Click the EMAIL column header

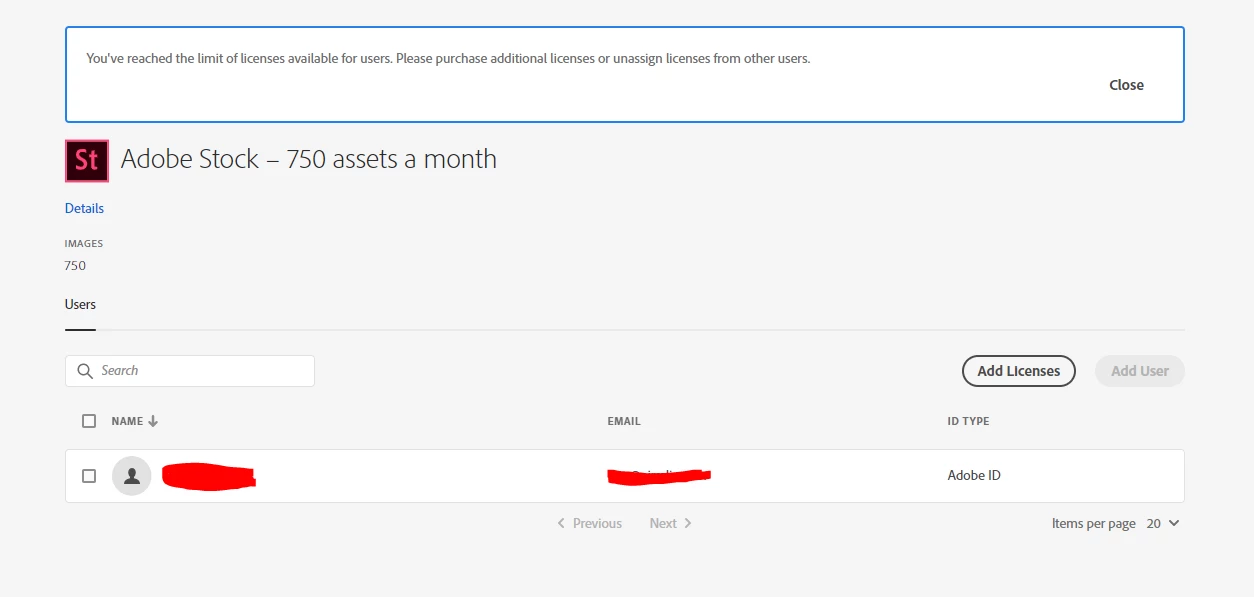tap(624, 421)
